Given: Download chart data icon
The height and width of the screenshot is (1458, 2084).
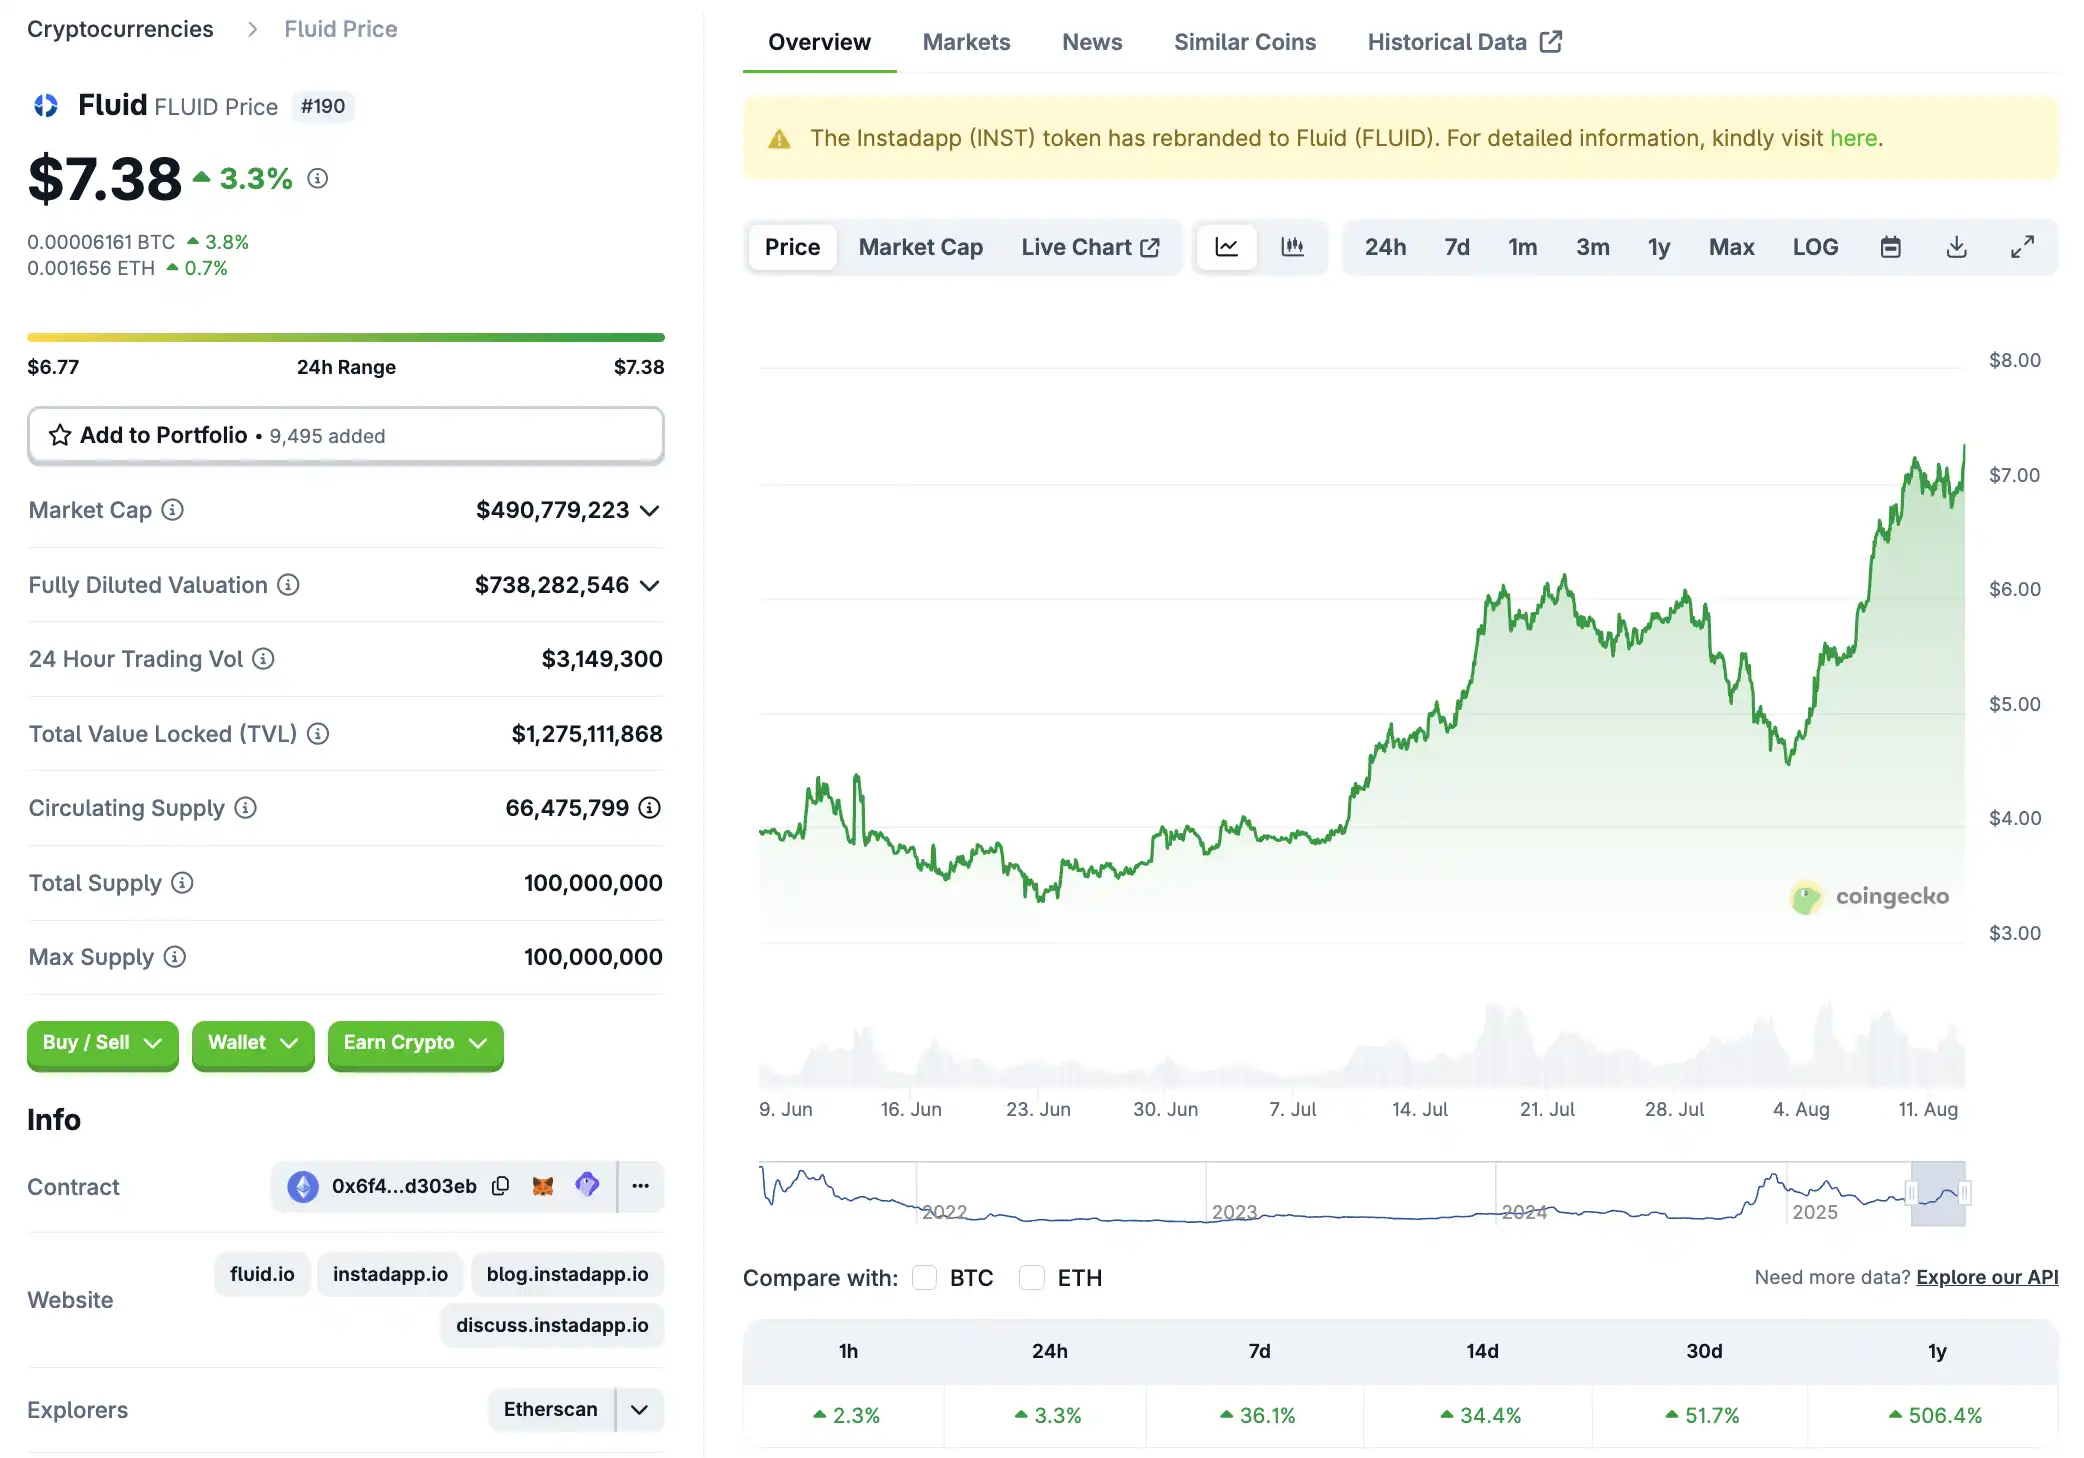Looking at the screenshot, I should point(1956,247).
